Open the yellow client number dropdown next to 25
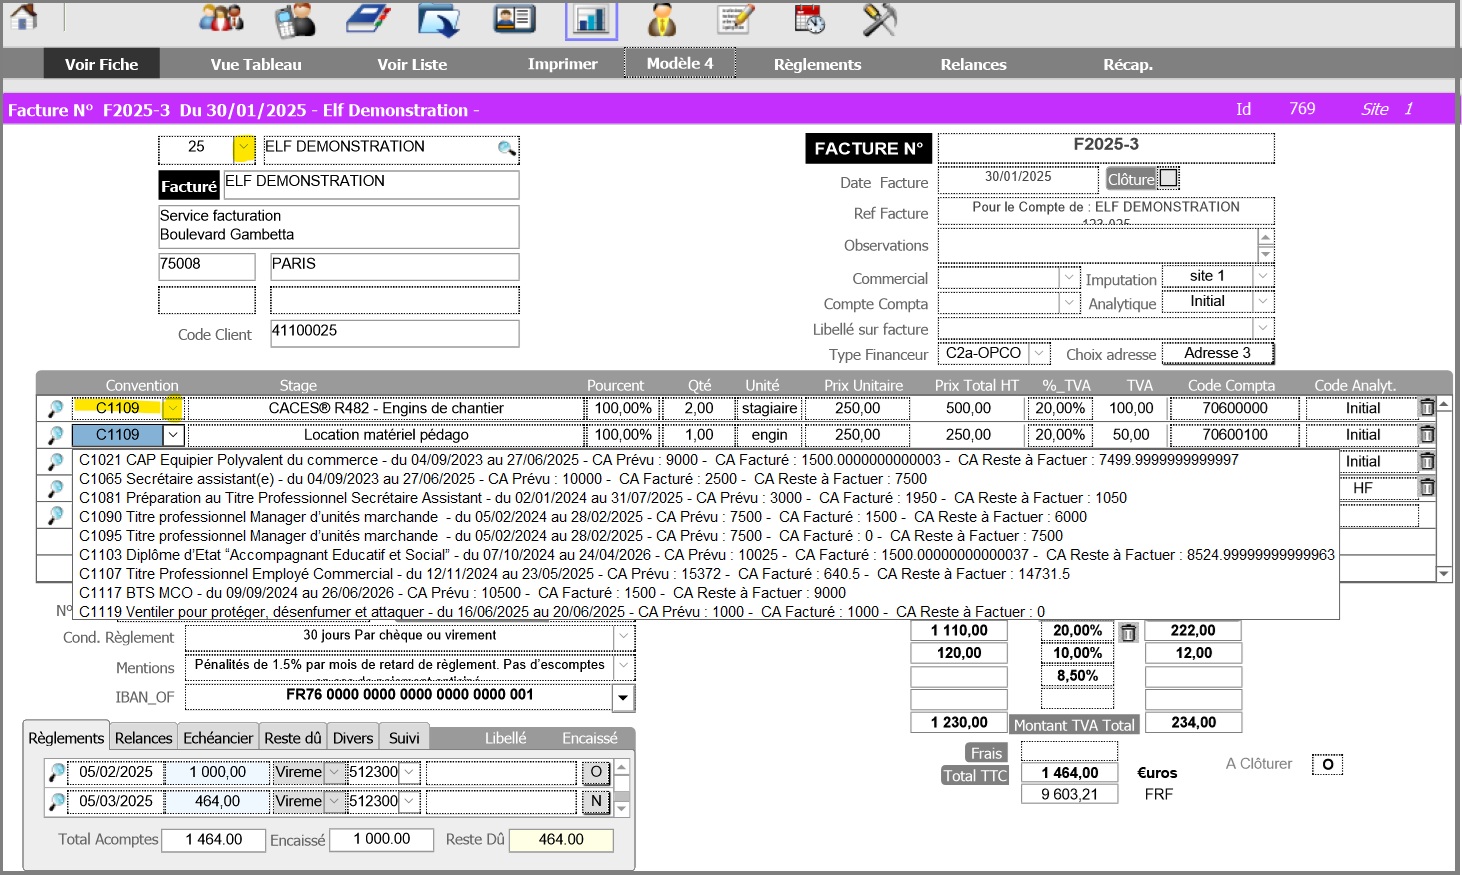The height and width of the screenshot is (875, 1462). 244,148
